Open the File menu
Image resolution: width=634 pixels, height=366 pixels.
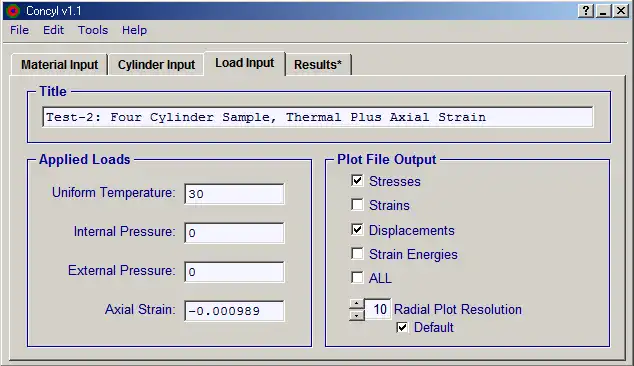pyautogui.click(x=19, y=30)
